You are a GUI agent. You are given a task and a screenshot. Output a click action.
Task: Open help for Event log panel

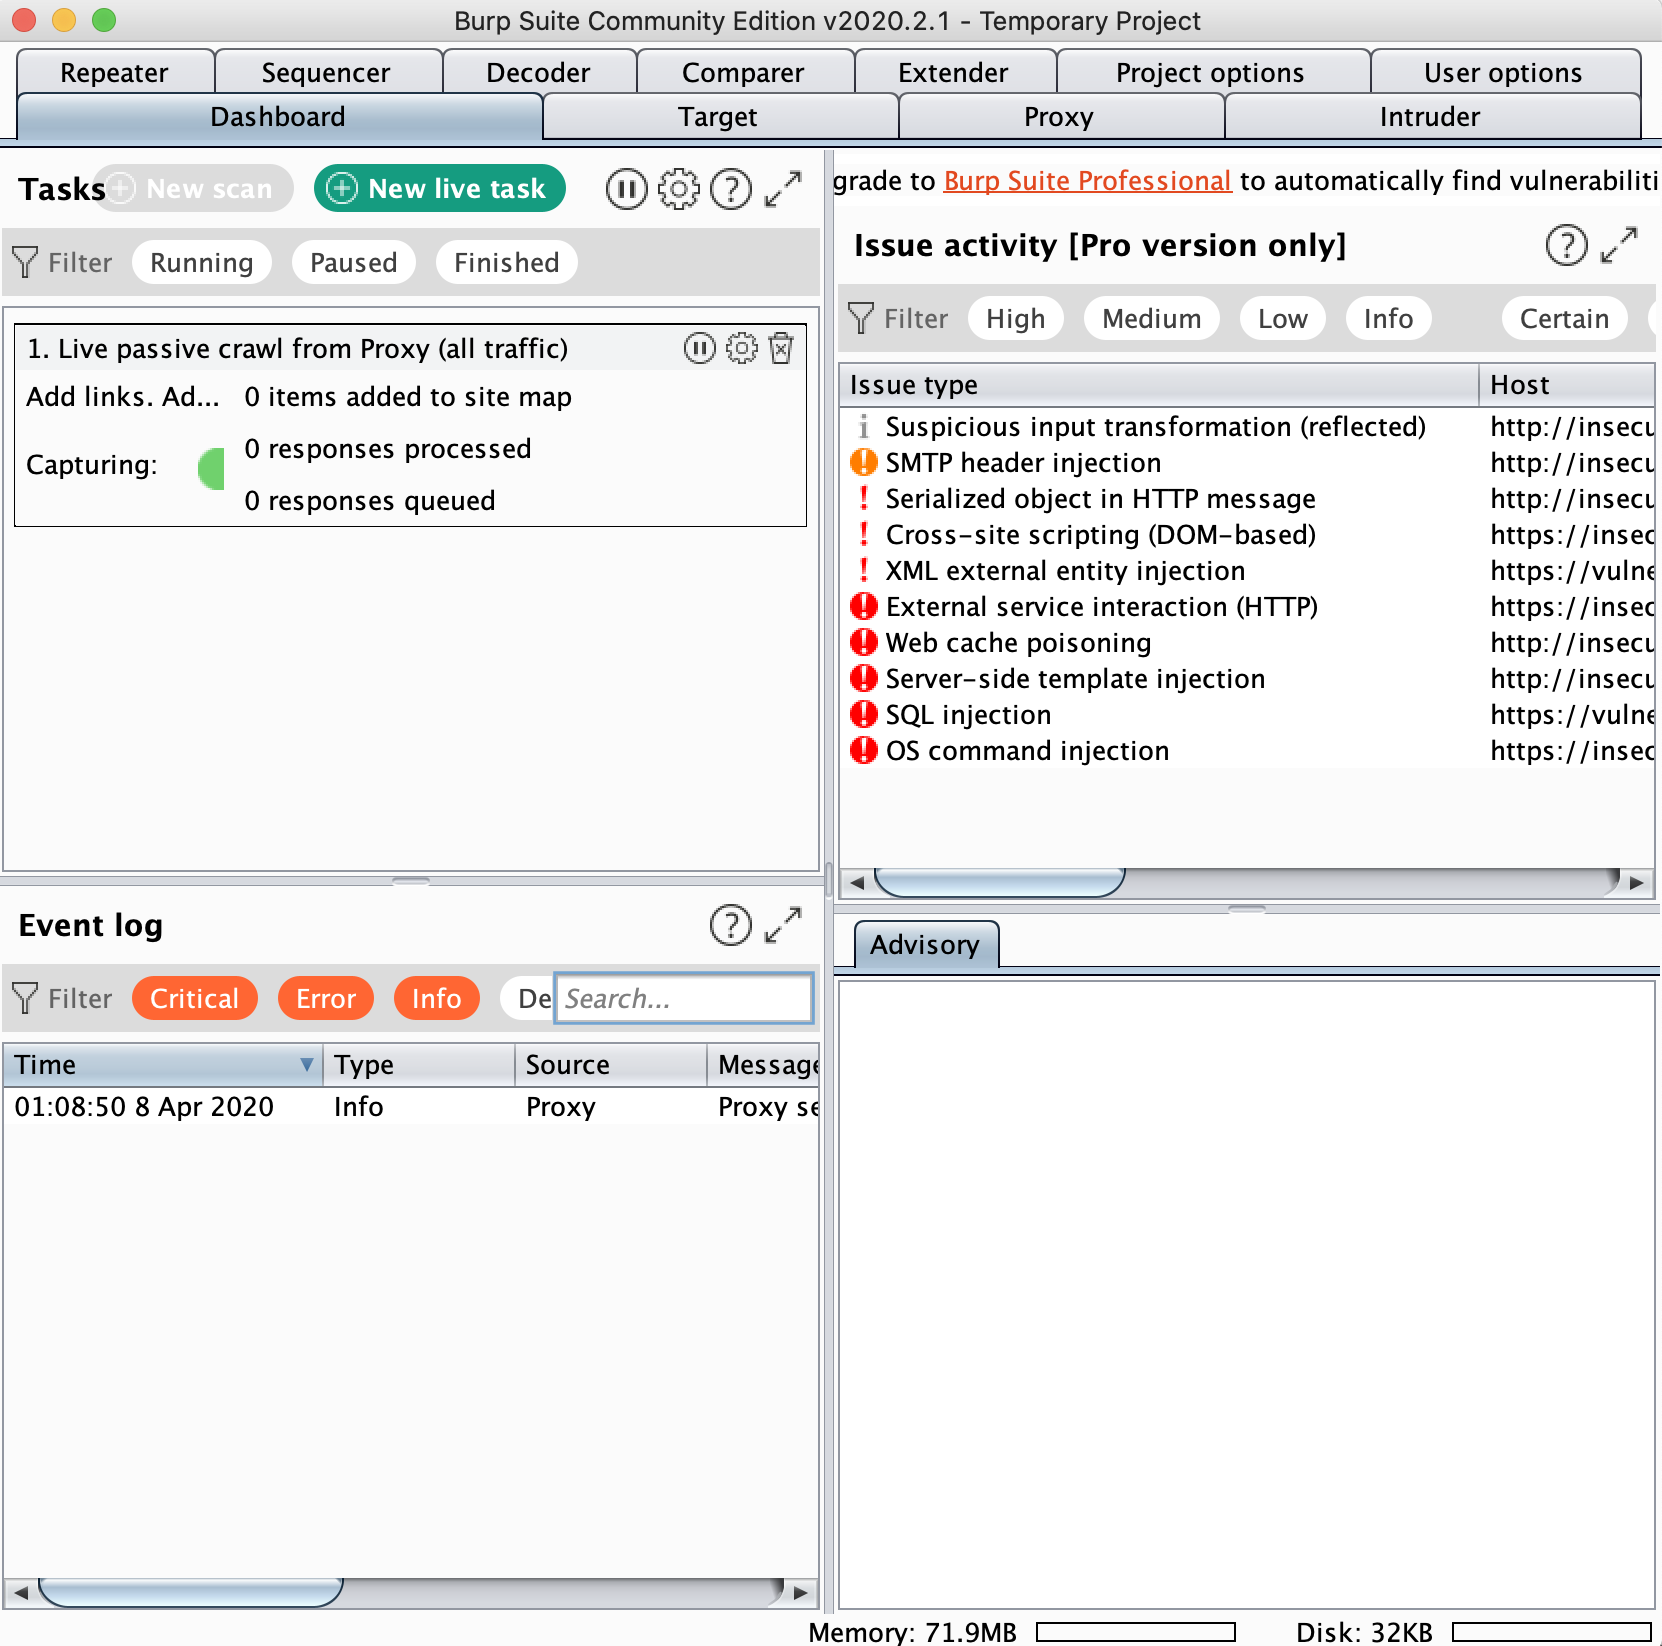point(731,925)
